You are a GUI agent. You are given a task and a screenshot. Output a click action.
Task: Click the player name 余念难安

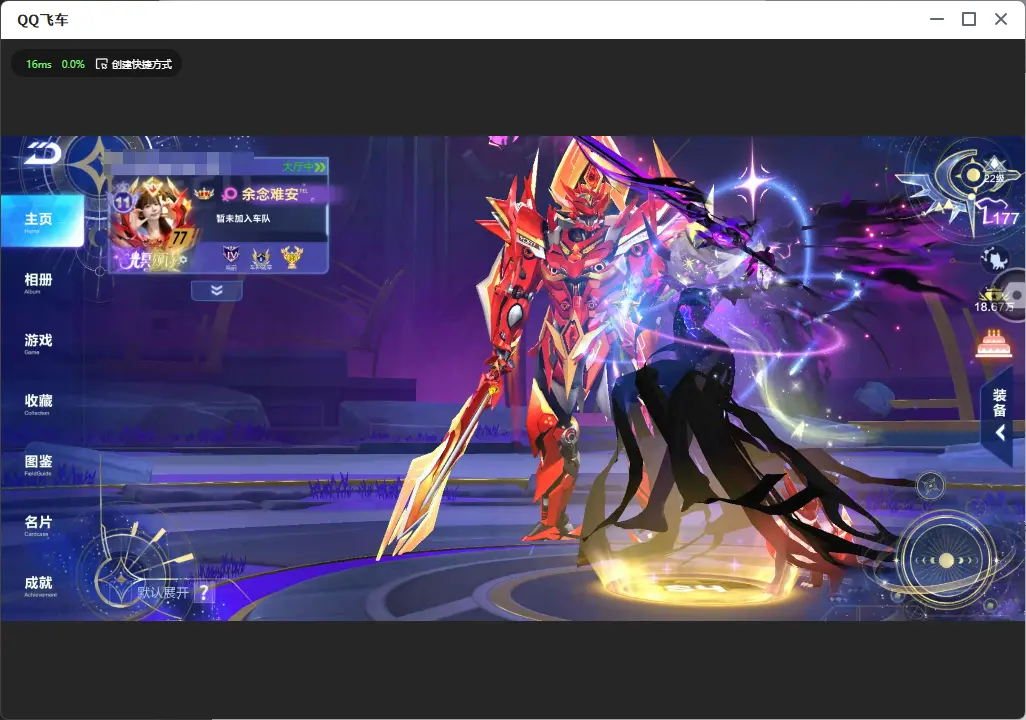tap(270, 194)
